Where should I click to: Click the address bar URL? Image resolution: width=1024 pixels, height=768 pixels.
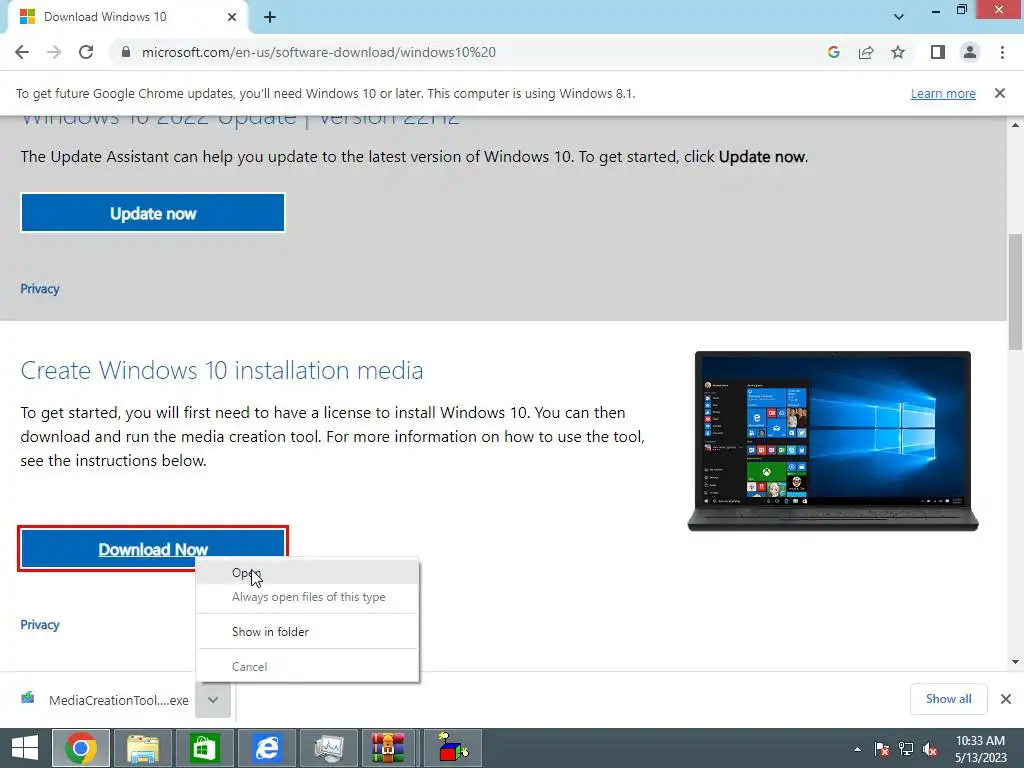click(319, 52)
